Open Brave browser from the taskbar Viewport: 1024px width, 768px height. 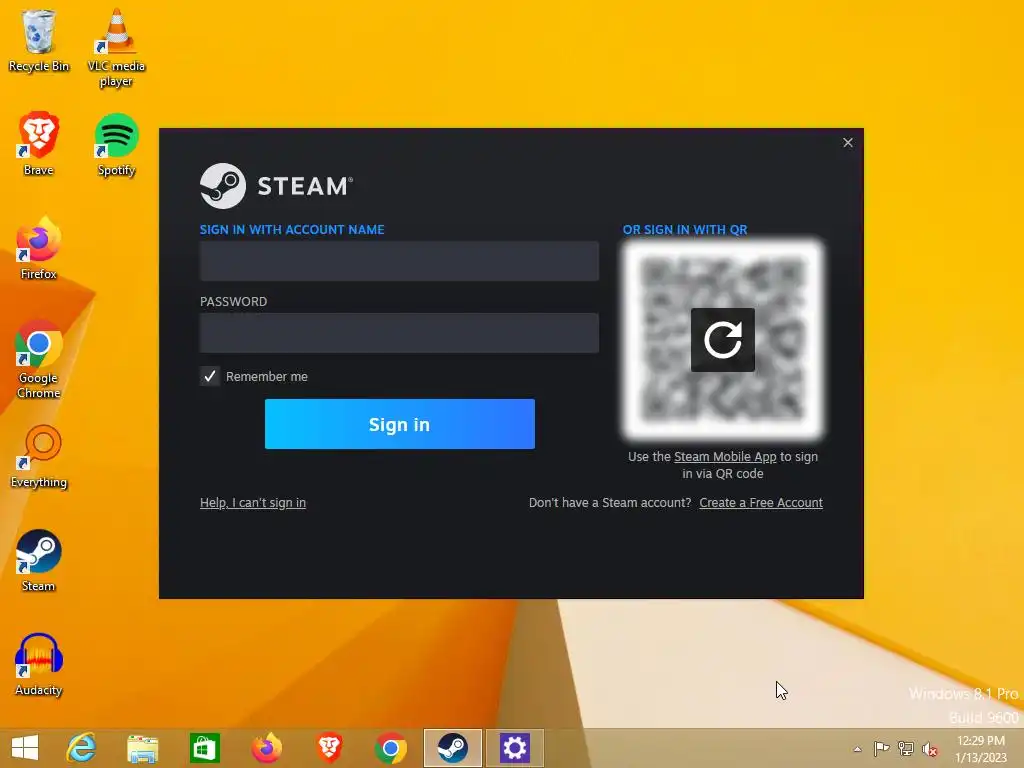[328, 748]
